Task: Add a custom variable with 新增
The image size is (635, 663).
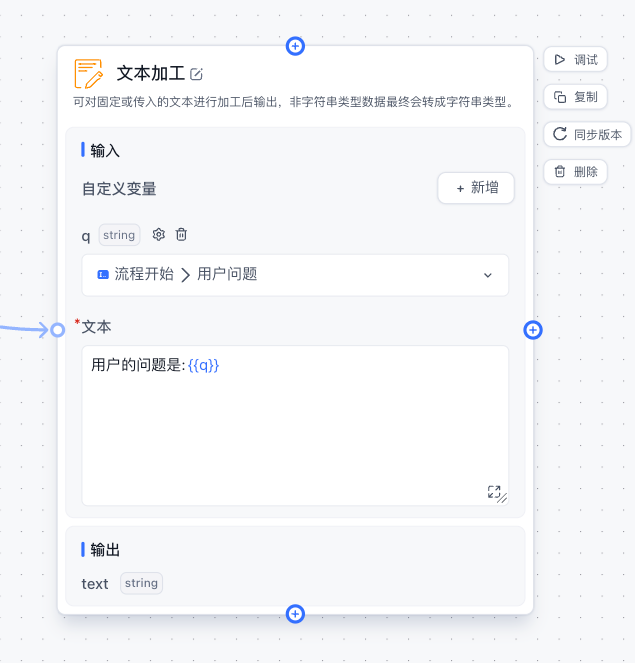Action: 475,188
